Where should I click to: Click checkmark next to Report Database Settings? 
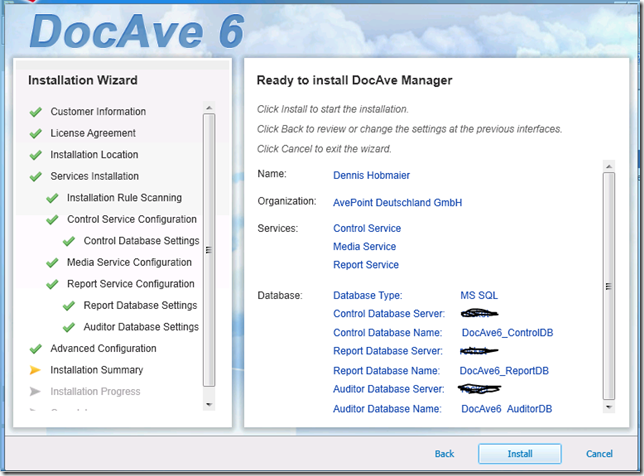click(x=69, y=306)
